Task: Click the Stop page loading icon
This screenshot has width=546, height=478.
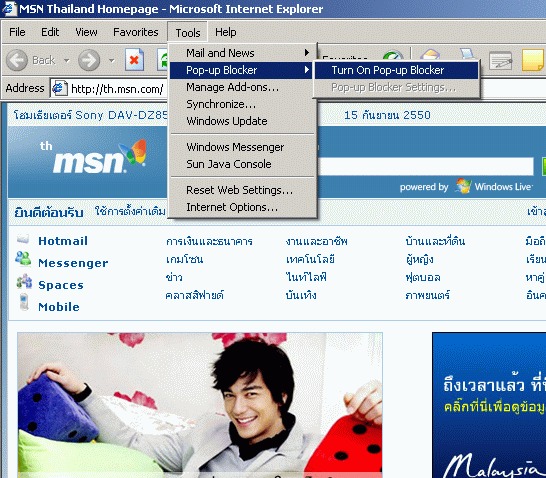Action: pyautogui.click(x=134, y=60)
